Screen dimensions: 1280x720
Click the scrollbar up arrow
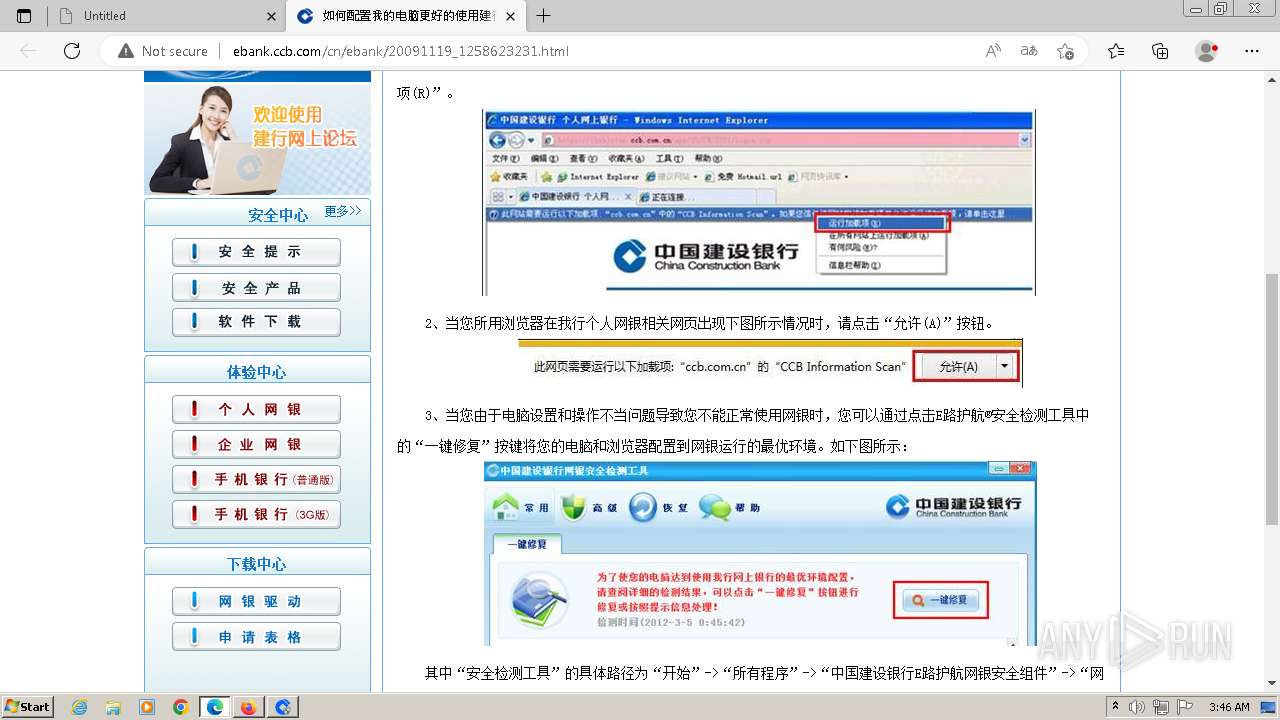[1271, 78]
